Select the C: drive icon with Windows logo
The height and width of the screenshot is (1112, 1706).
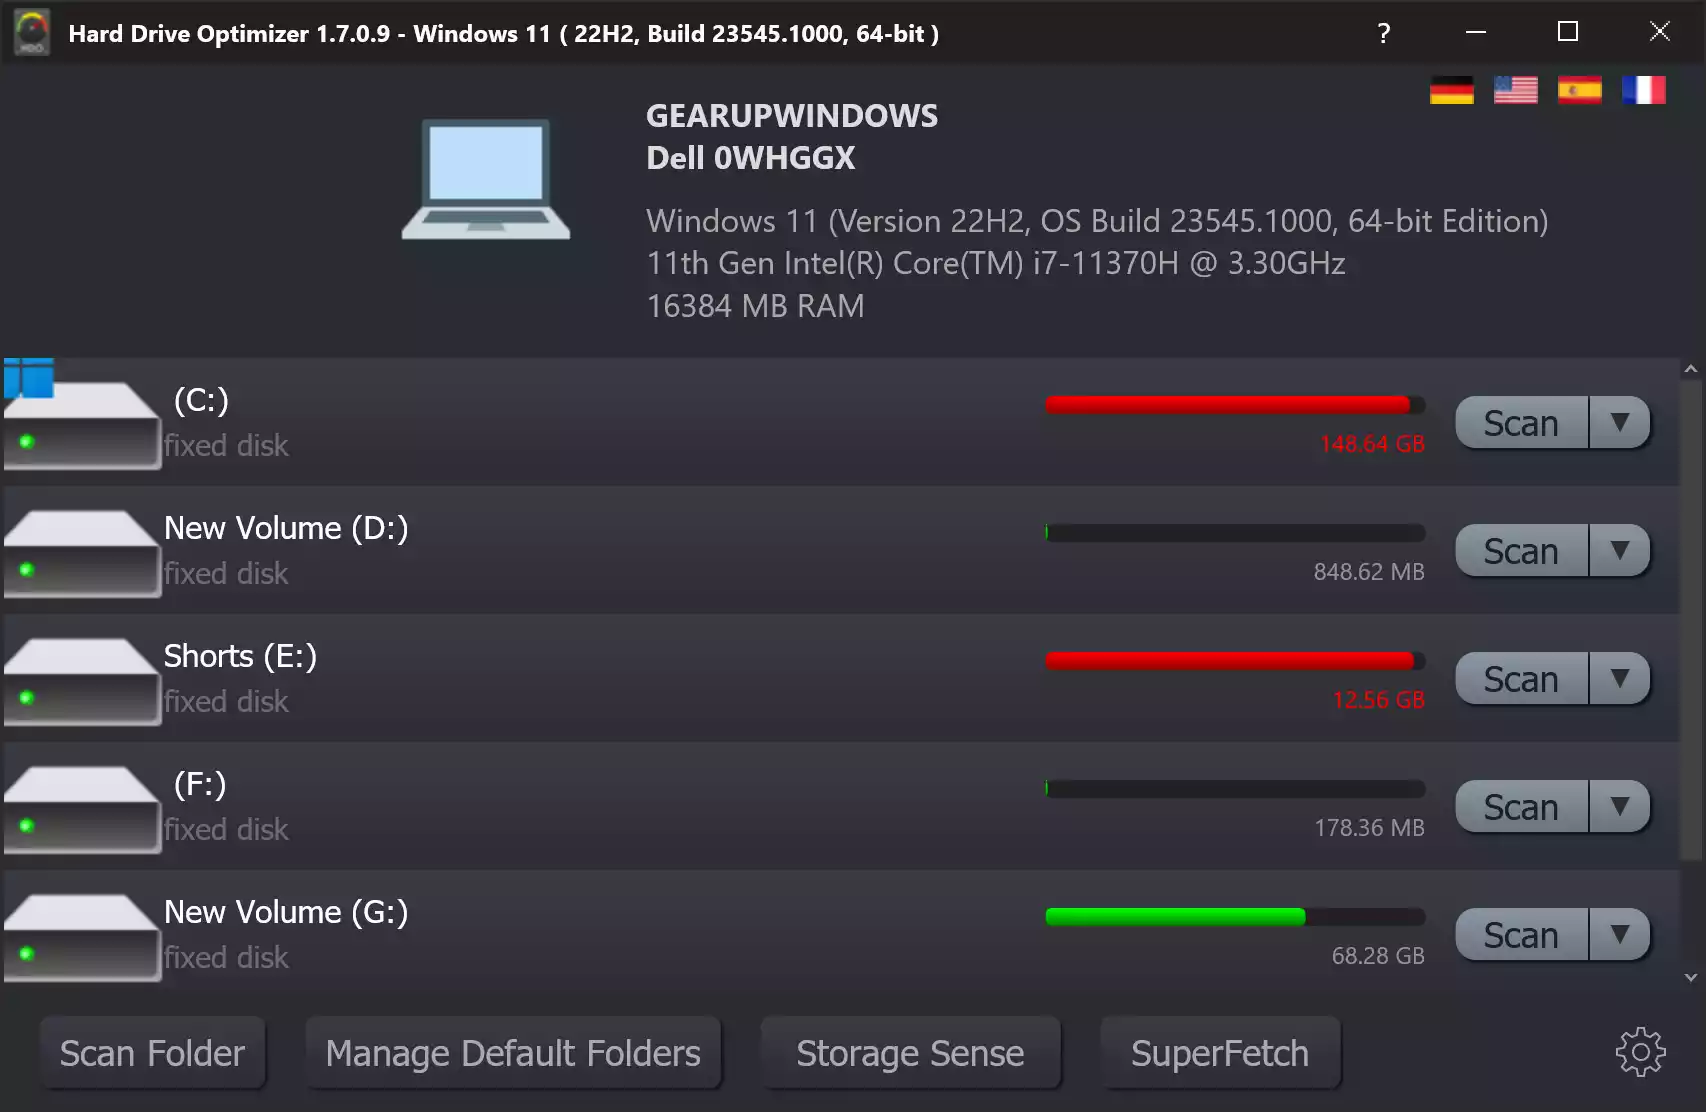(x=82, y=414)
